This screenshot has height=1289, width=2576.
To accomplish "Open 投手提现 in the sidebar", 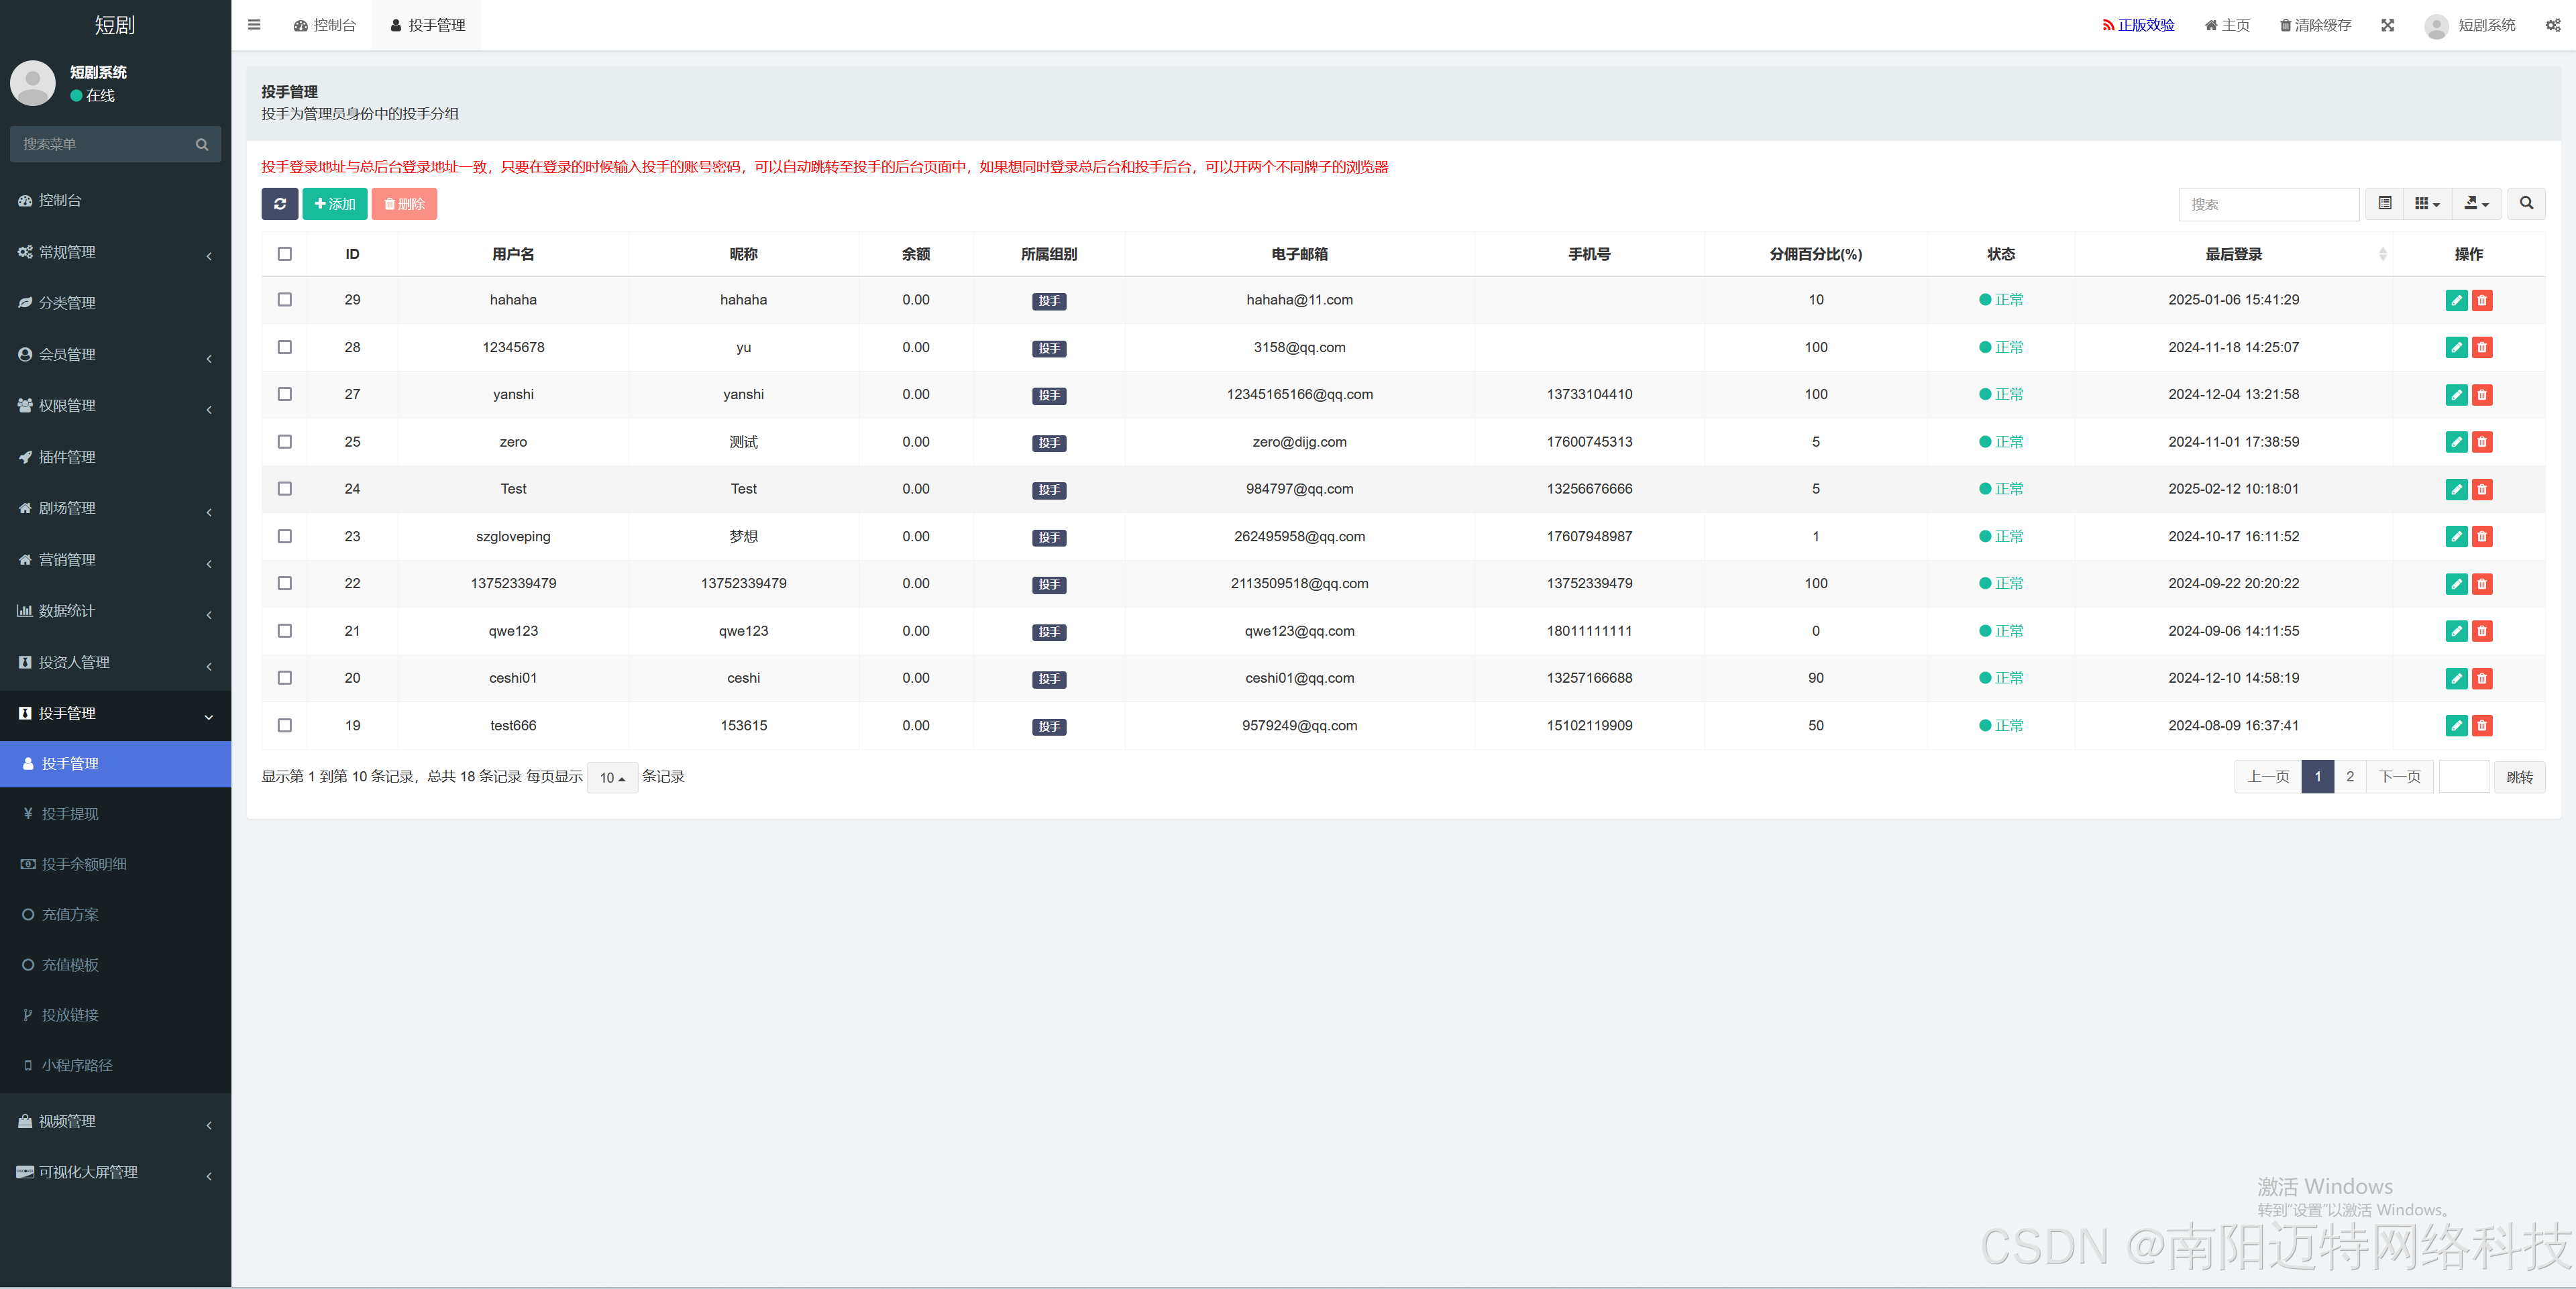I will 70,814.
